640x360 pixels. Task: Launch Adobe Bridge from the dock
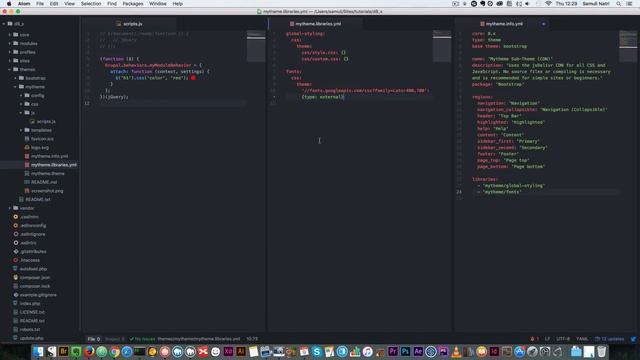click(x=63, y=351)
